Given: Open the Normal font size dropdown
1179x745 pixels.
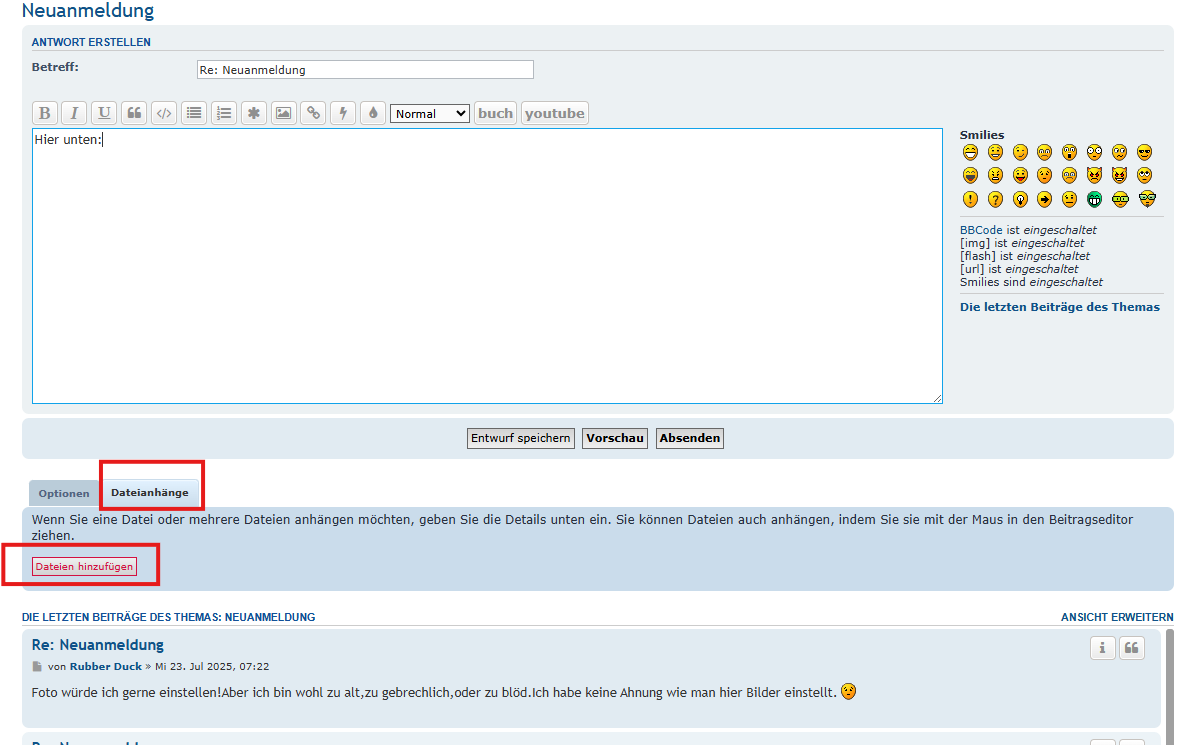Looking at the screenshot, I should [429, 114].
